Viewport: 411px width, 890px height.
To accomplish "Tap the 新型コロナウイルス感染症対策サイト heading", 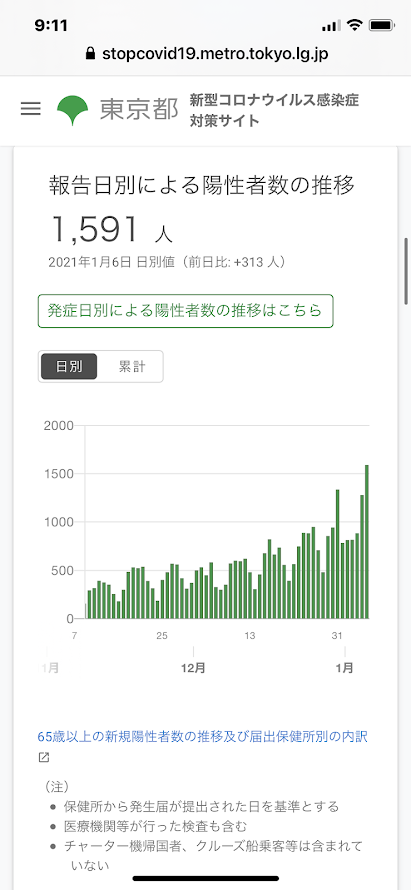I will pos(275,110).
